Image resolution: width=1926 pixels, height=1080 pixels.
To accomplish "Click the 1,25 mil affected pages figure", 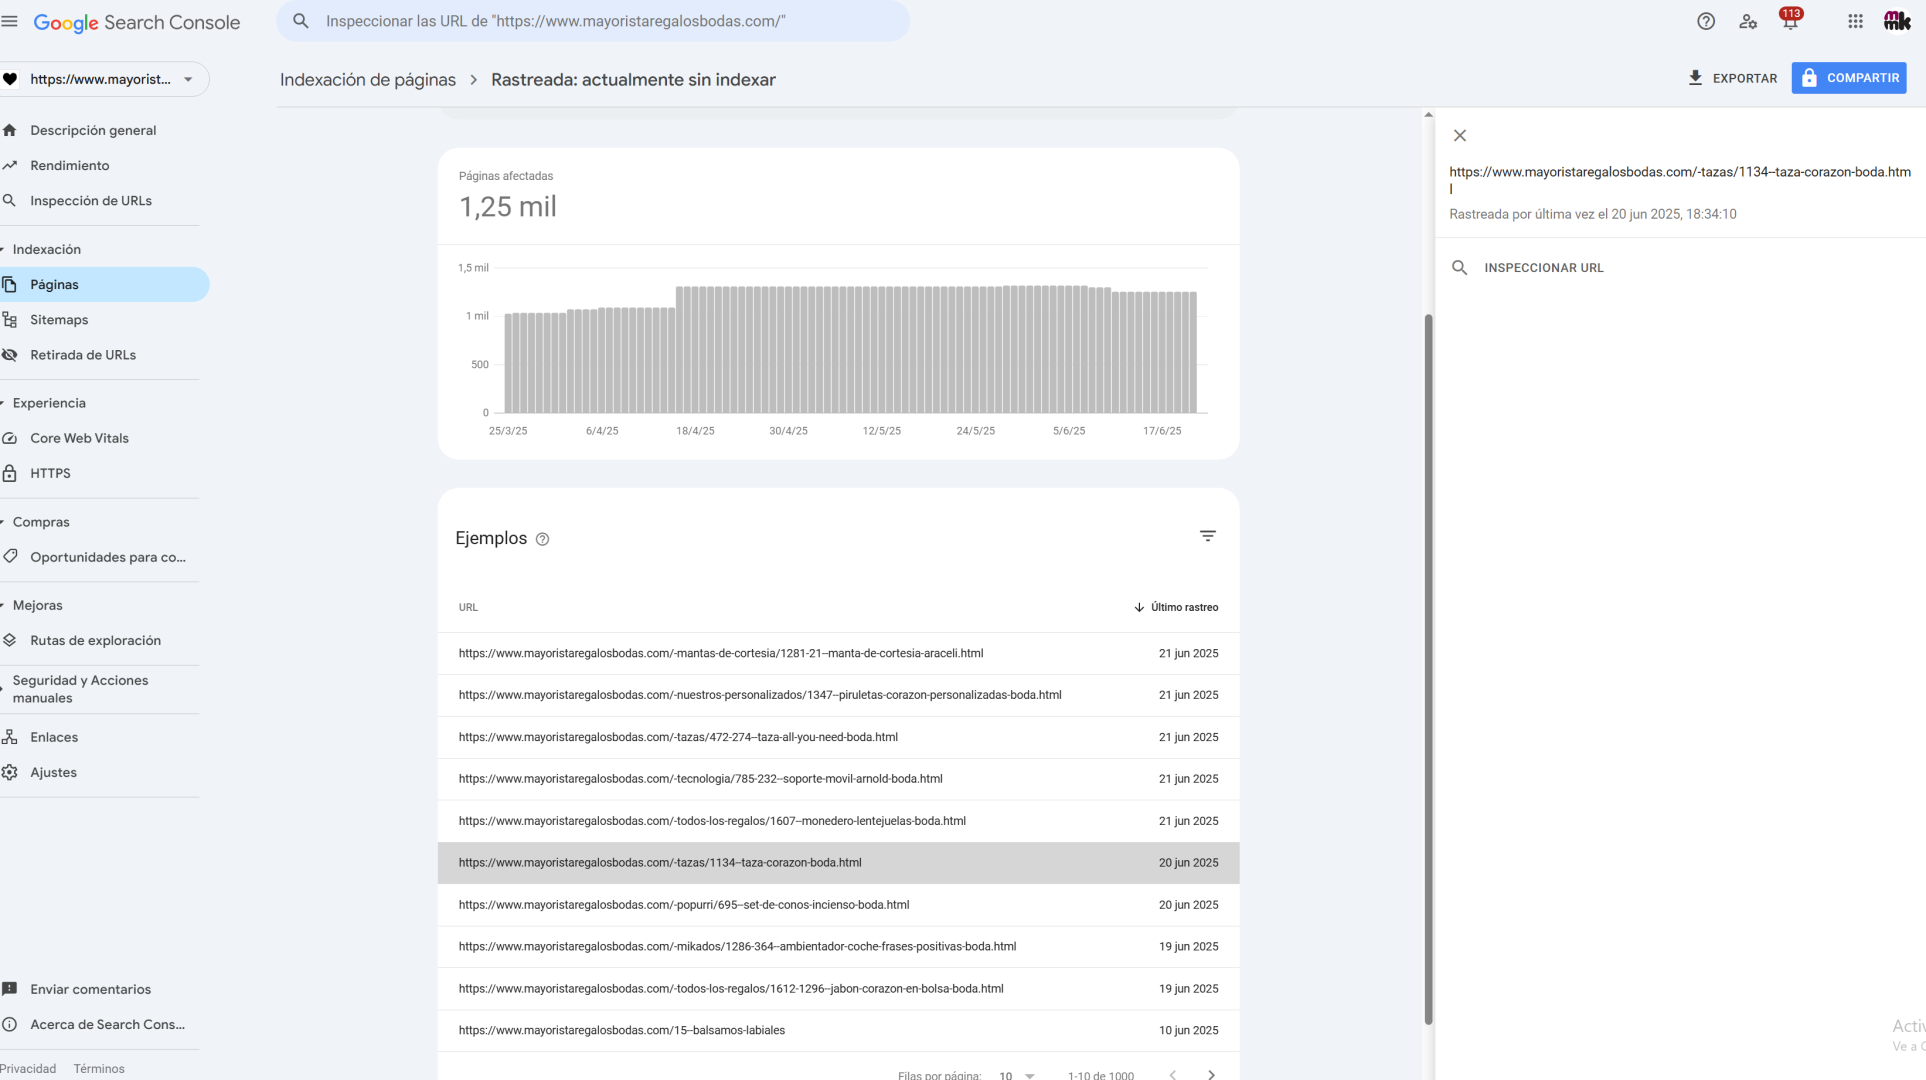I will point(508,207).
